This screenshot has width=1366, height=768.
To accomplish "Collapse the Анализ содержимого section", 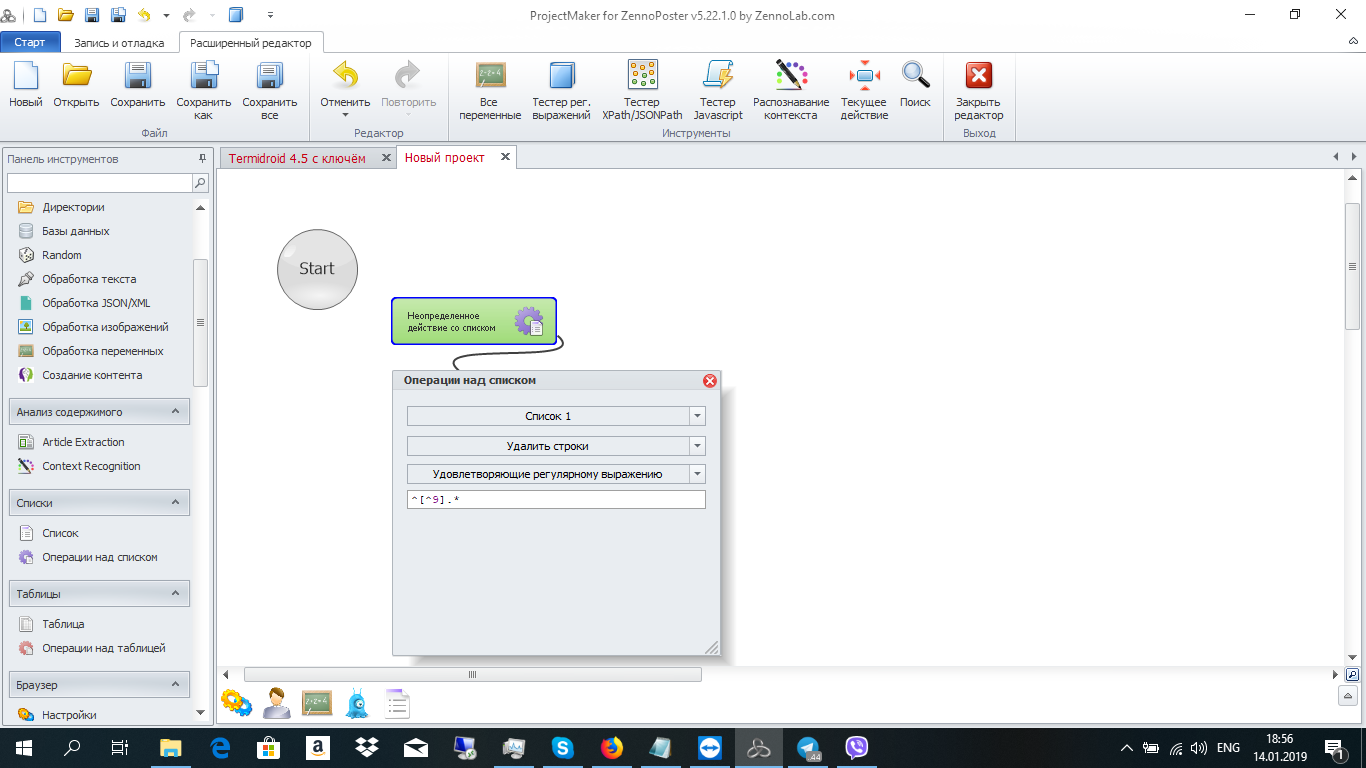I will pos(175,412).
